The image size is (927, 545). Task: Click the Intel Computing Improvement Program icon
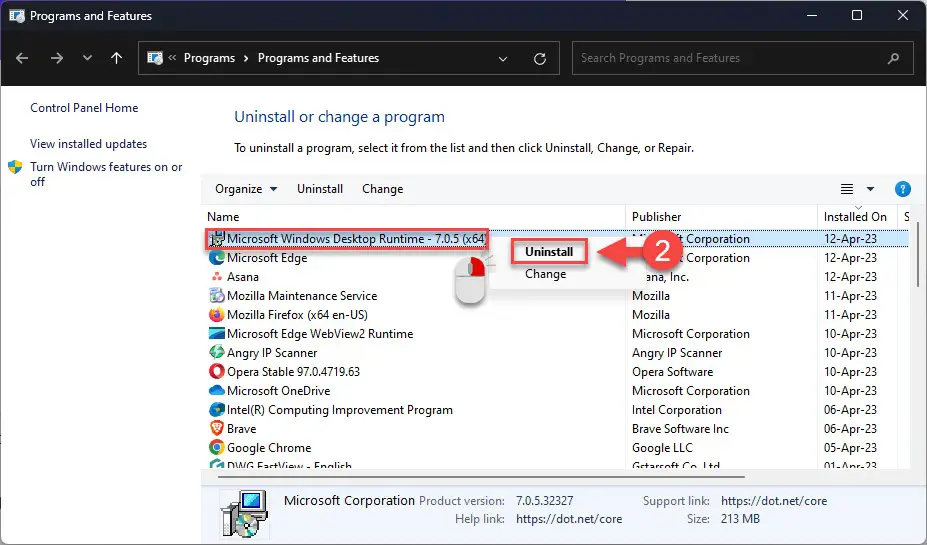217,410
